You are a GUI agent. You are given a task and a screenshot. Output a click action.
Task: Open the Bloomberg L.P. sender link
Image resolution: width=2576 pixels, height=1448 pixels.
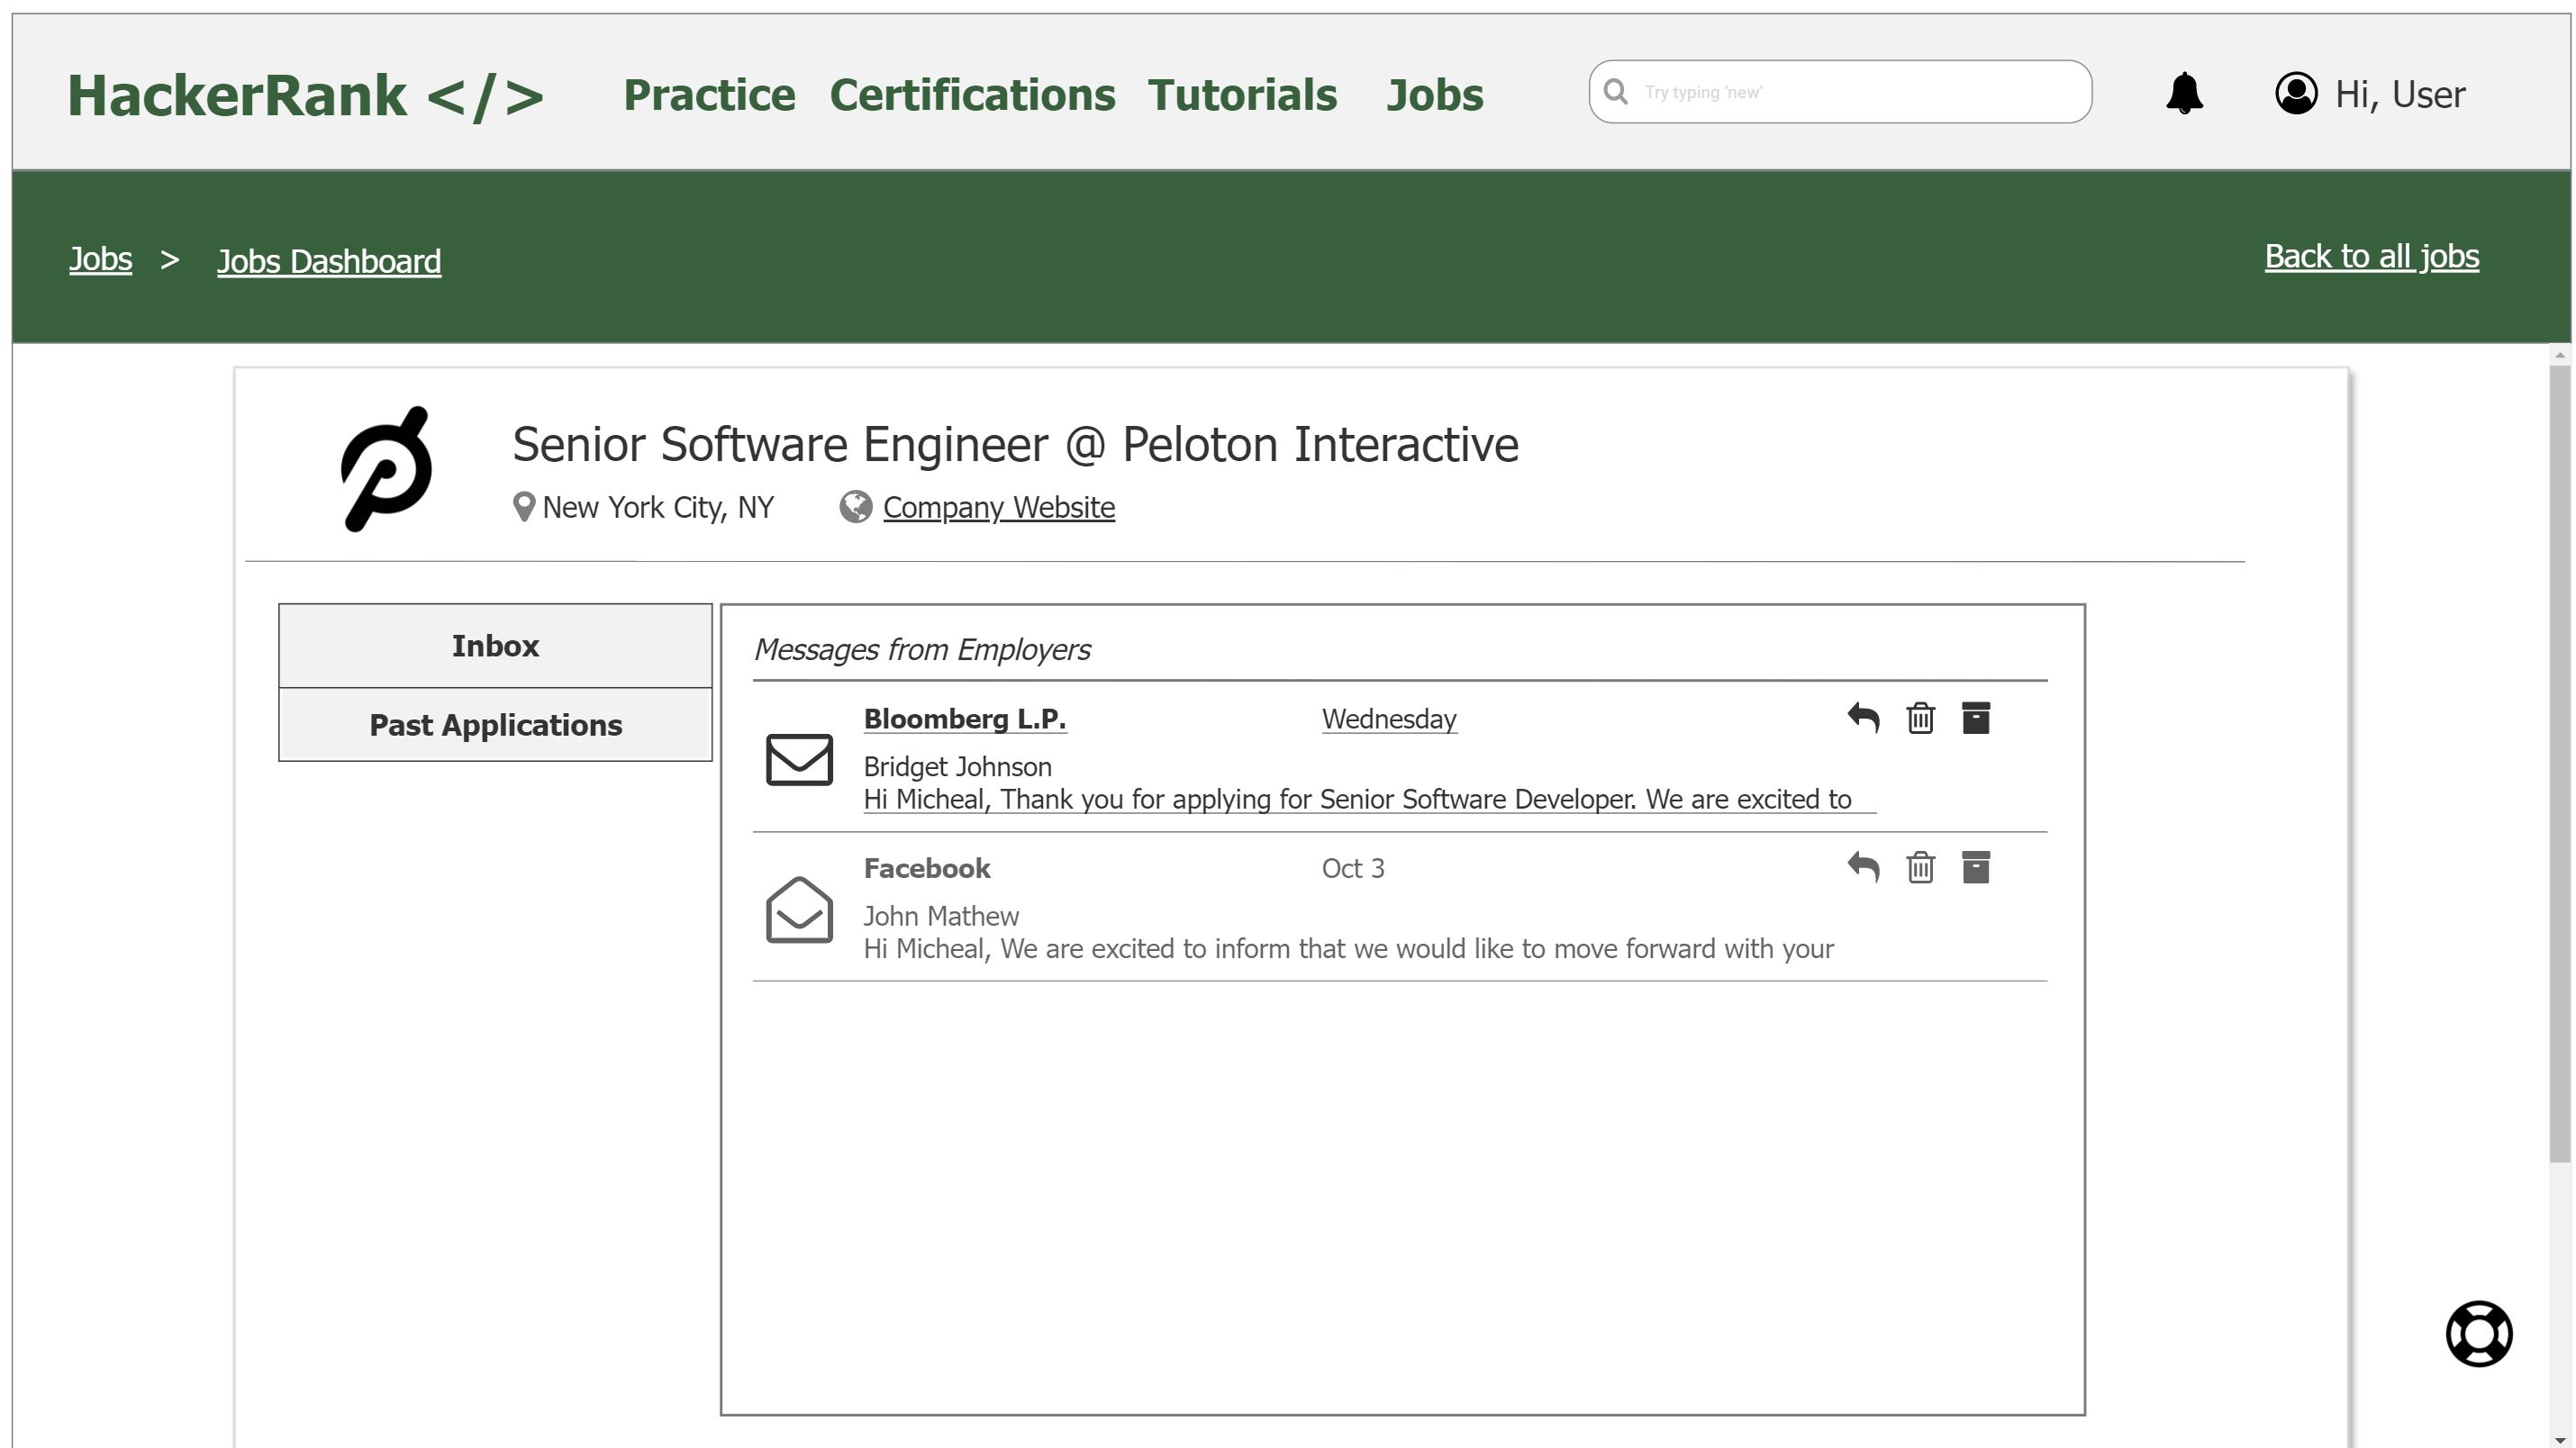coord(963,718)
